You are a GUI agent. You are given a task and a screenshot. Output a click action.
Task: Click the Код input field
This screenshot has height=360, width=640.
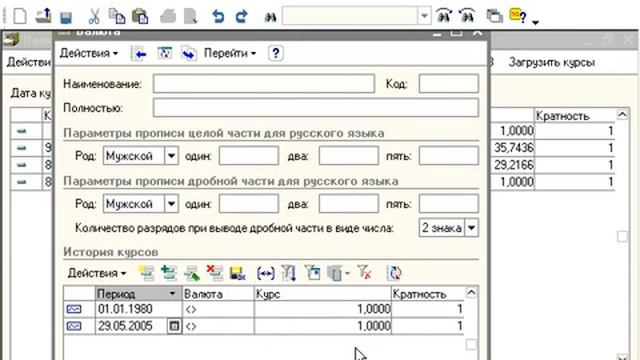point(449,84)
